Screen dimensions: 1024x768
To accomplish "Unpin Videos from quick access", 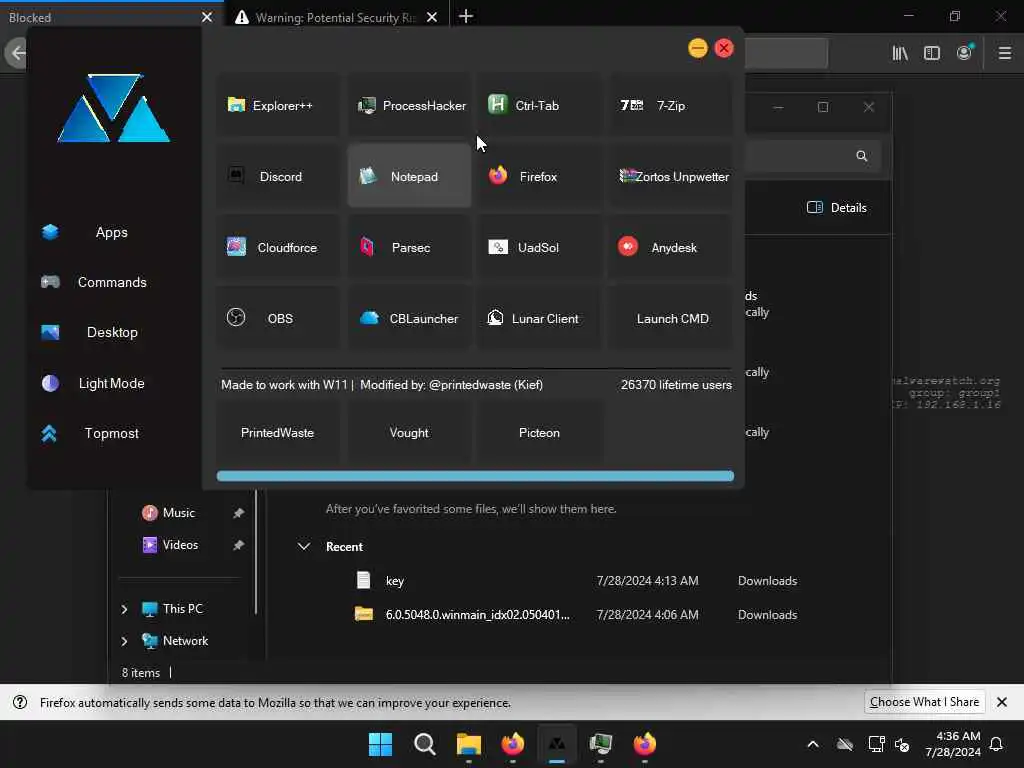I will click(x=238, y=545).
